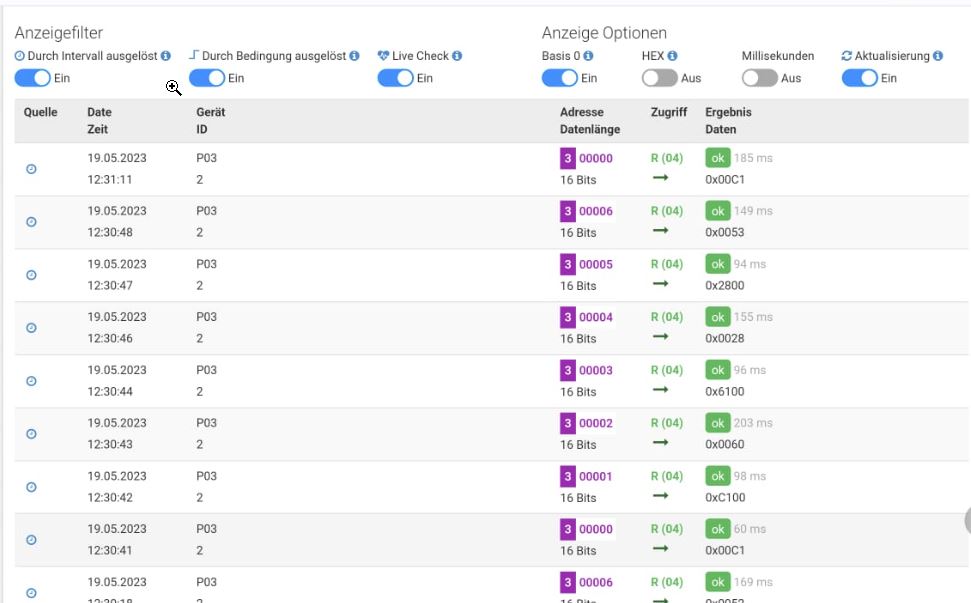
Task: Click address 00006 in 12:30:48 row
Action: click(596, 211)
